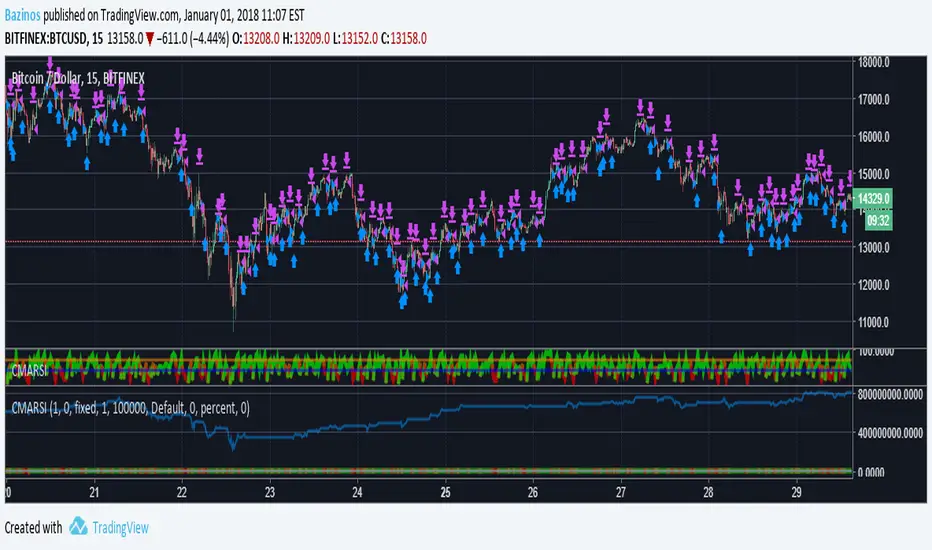Click the TradingView cloud logo icon

(x=78, y=526)
